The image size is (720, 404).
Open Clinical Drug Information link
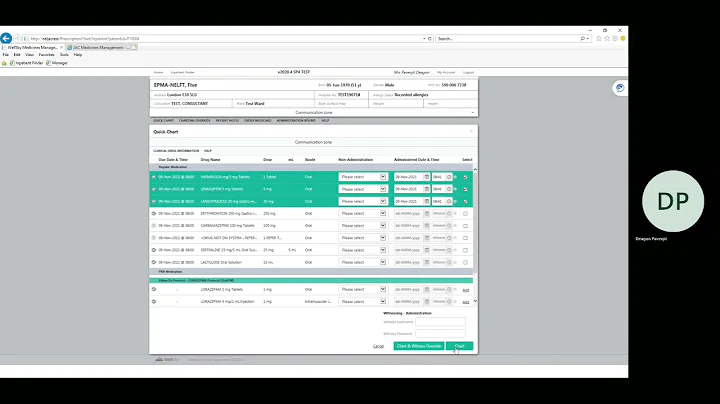[x=176, y=151]
